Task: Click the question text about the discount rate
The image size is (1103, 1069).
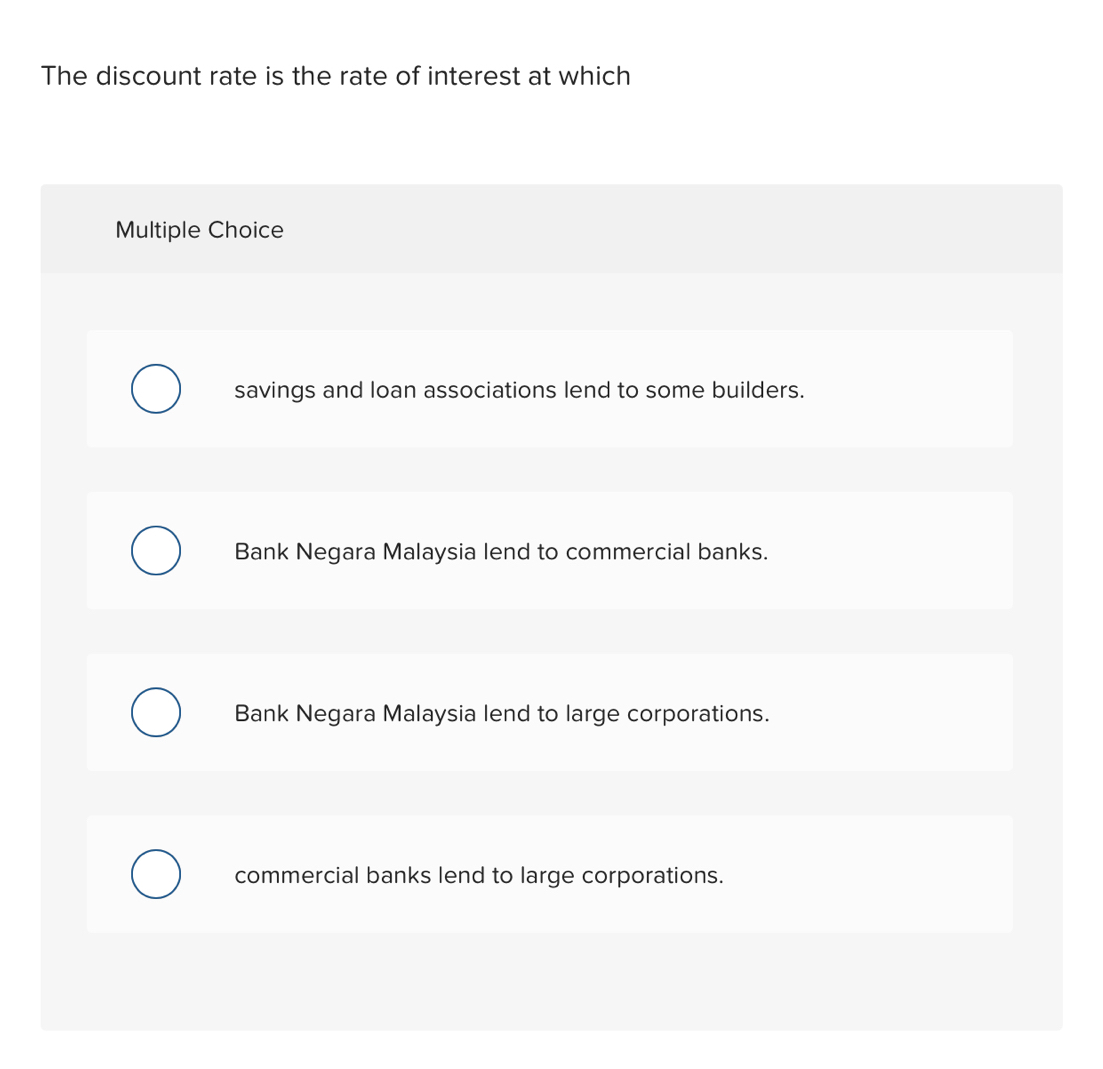Action: click(x=335, y=76)
